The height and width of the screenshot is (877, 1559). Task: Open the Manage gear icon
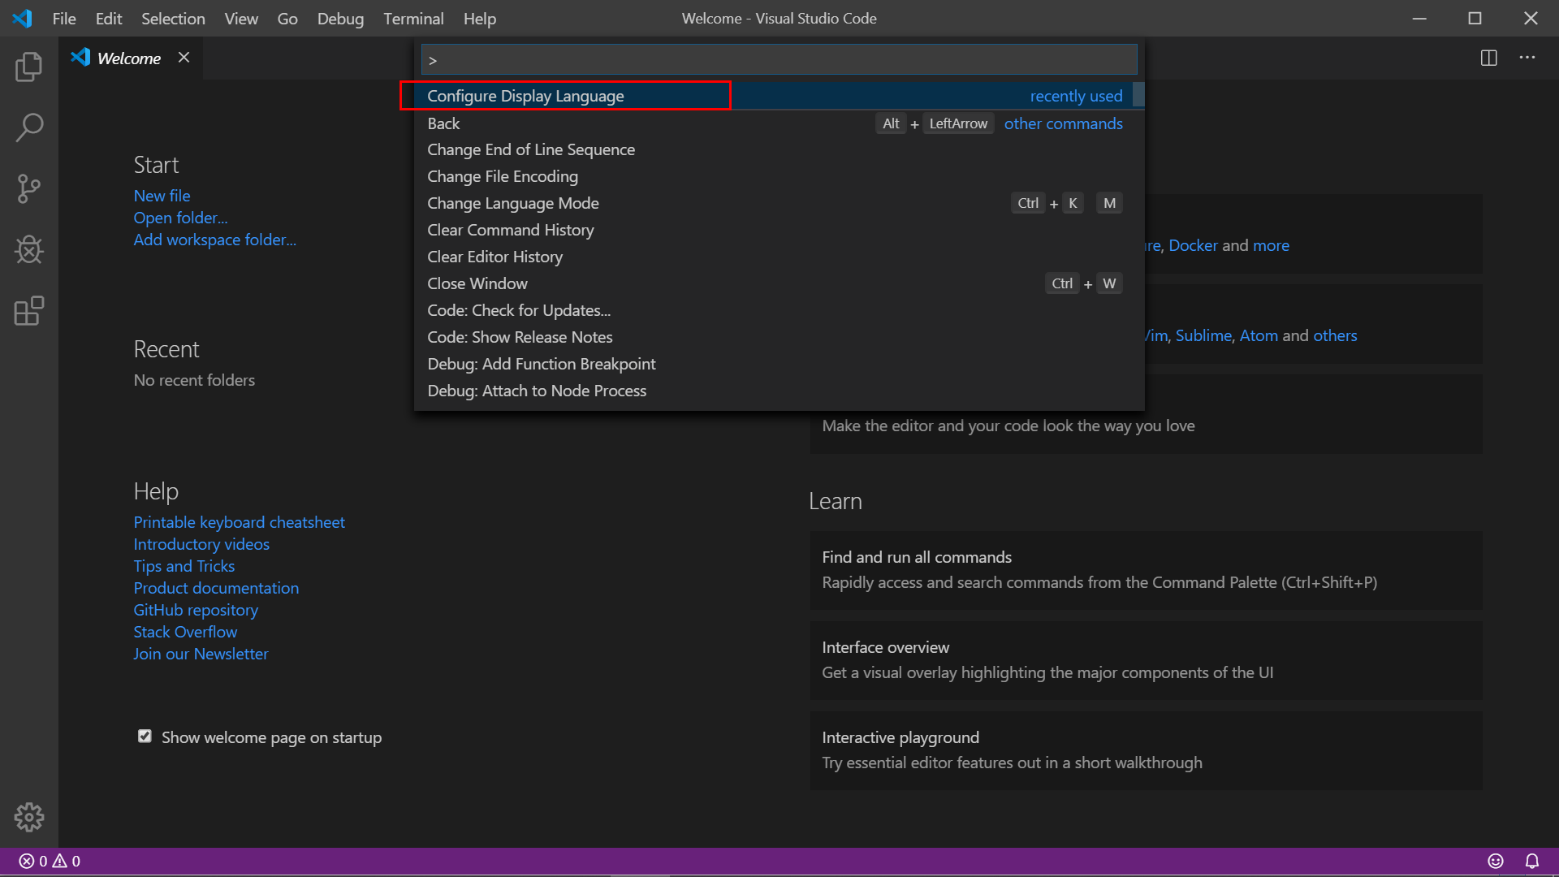pyautogui.click(x=29, y=817)
